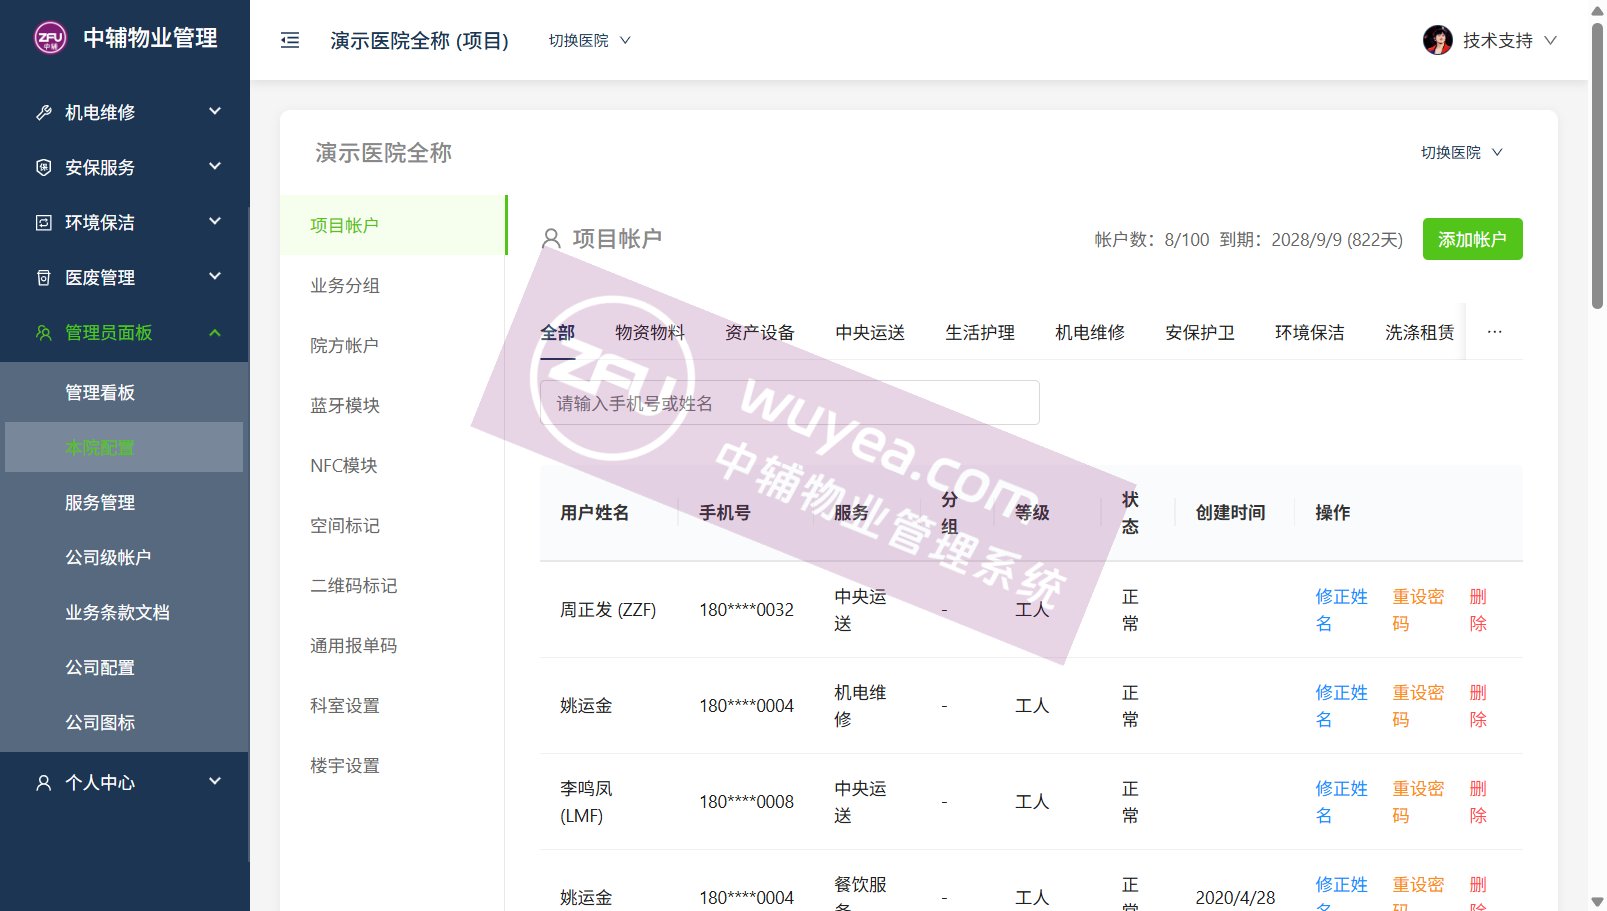This screenshot has height=911, width=1607.
Task: Click the wrench icon beside 机电维修
Action: click(x=43, y=112)
